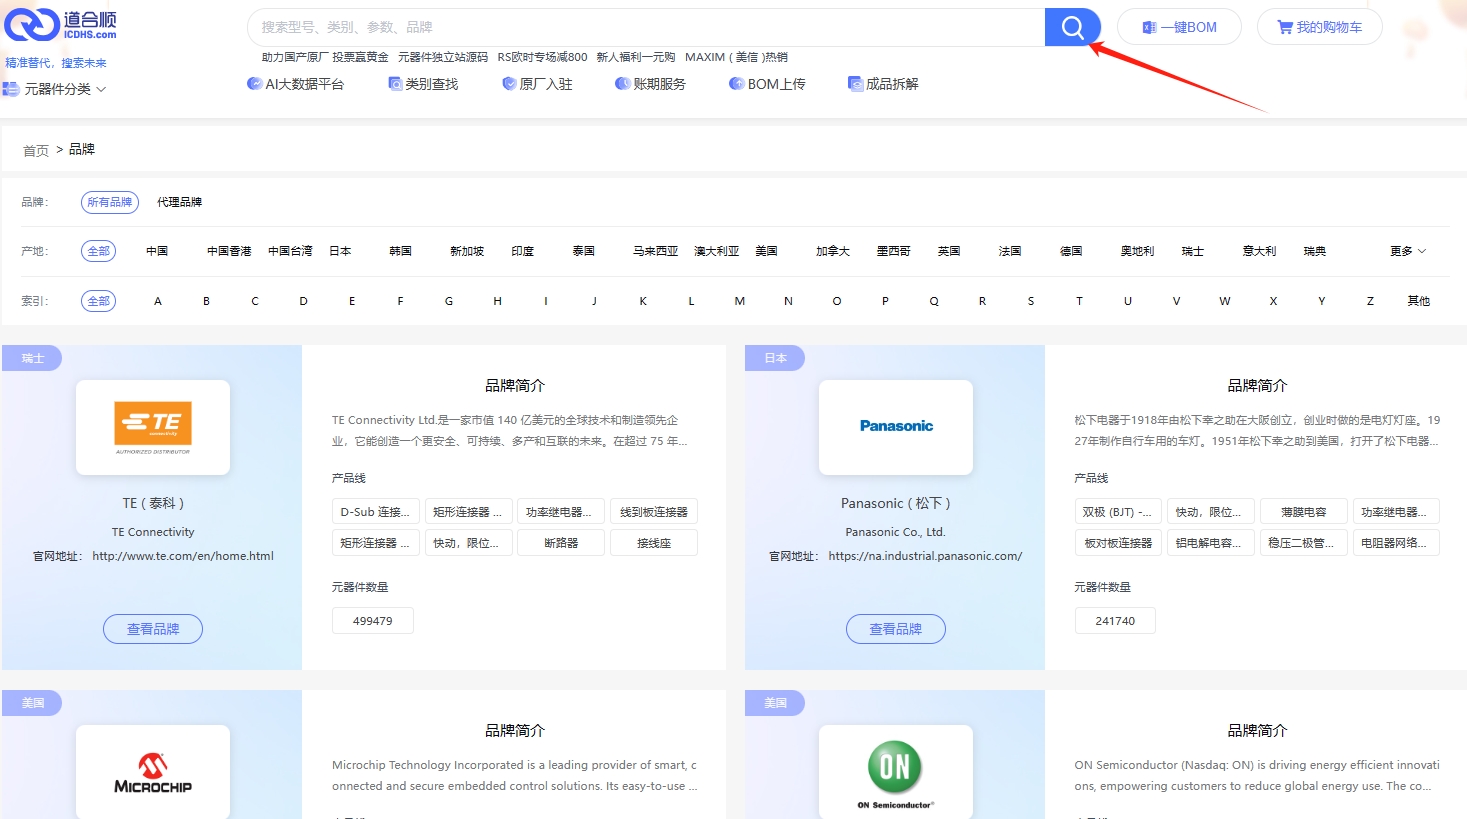The image size is (1467, 819).
Task: Click the Microchip logo thumbnail
Action: pos(153,772)
